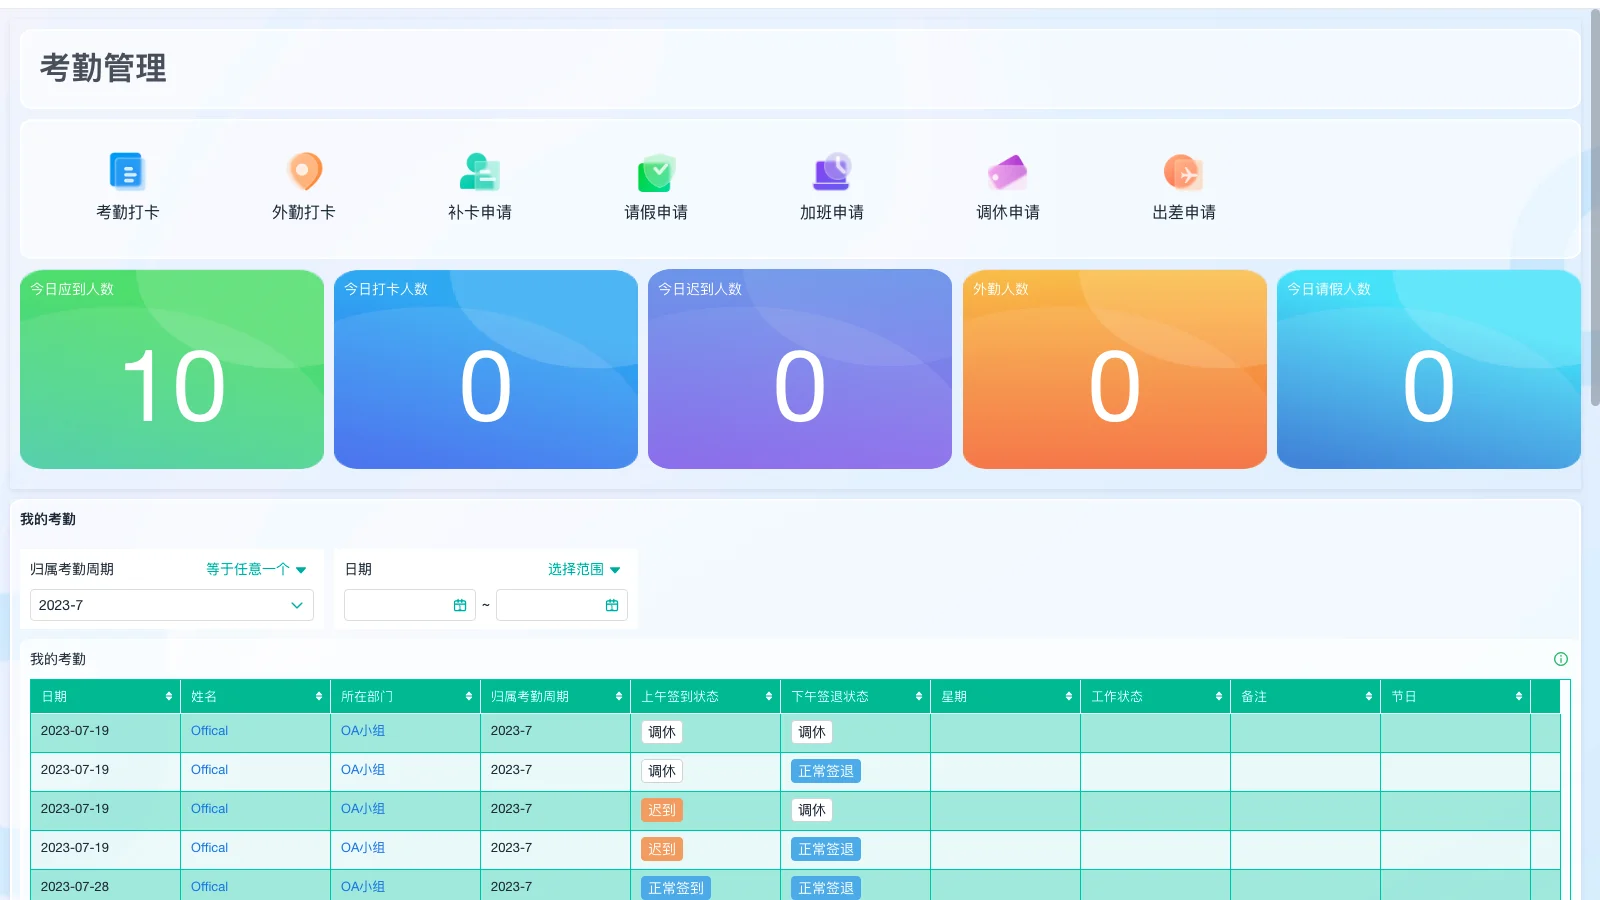
Task: Open the 补卡申请 makeup card application
Action: [479, 185]
